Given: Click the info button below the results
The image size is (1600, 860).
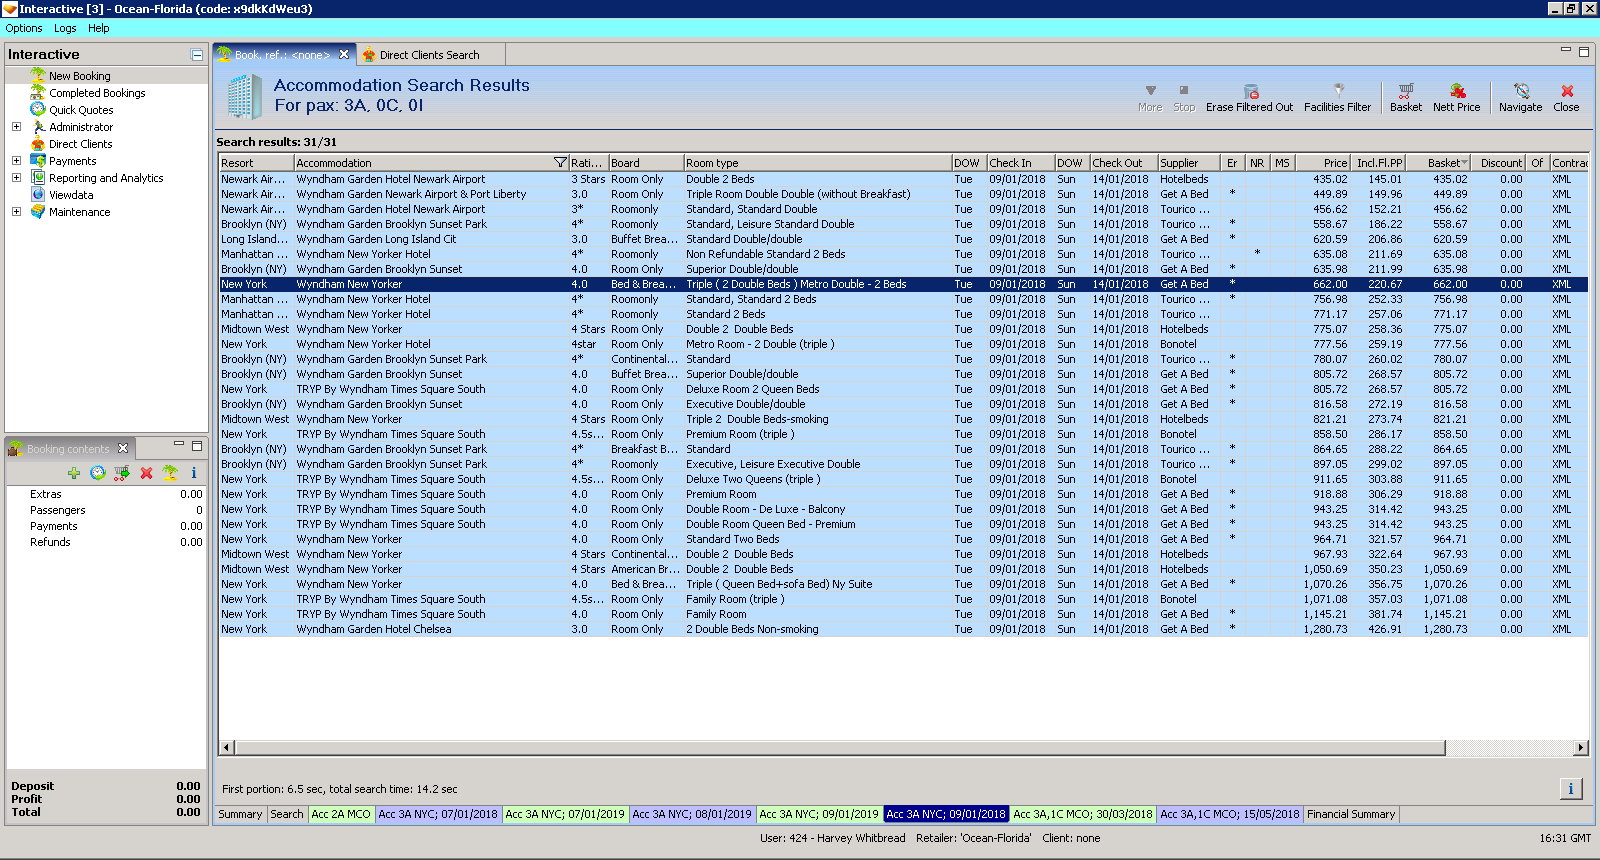Looking at the screenshot, I should [x=1570, y=789].
